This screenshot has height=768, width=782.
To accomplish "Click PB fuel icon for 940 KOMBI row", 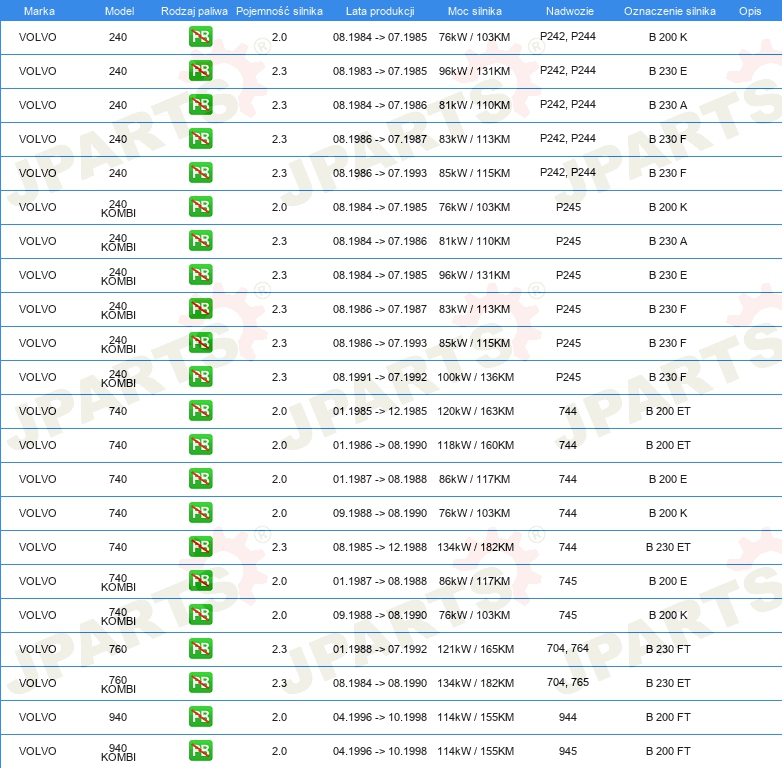I will pyautogui.click(x=200, y=751).
